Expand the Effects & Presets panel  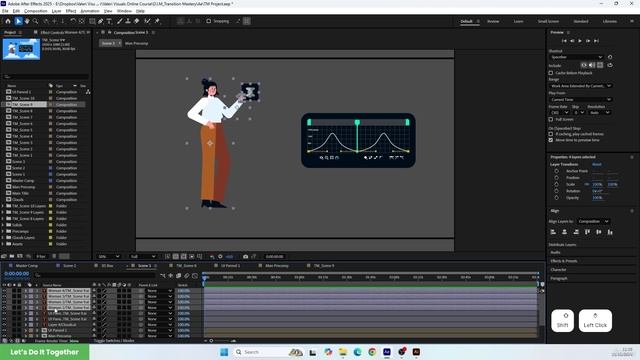pyautogui.click(x=564, y=261)
